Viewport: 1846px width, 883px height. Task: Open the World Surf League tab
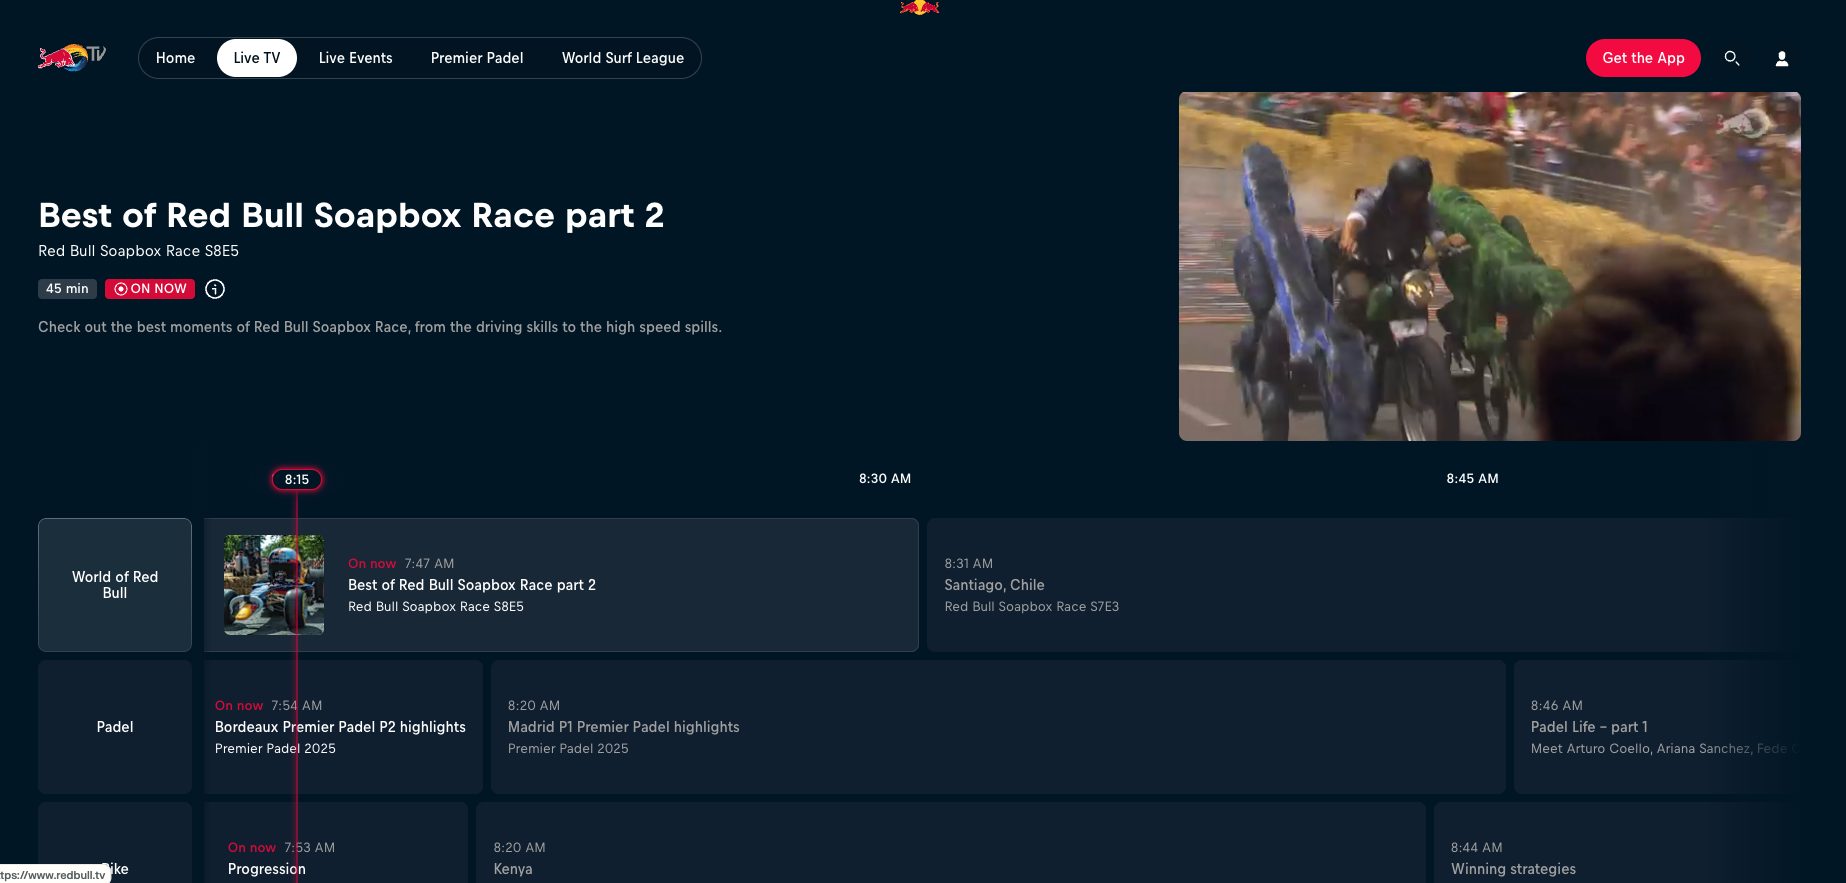(623, 58)
